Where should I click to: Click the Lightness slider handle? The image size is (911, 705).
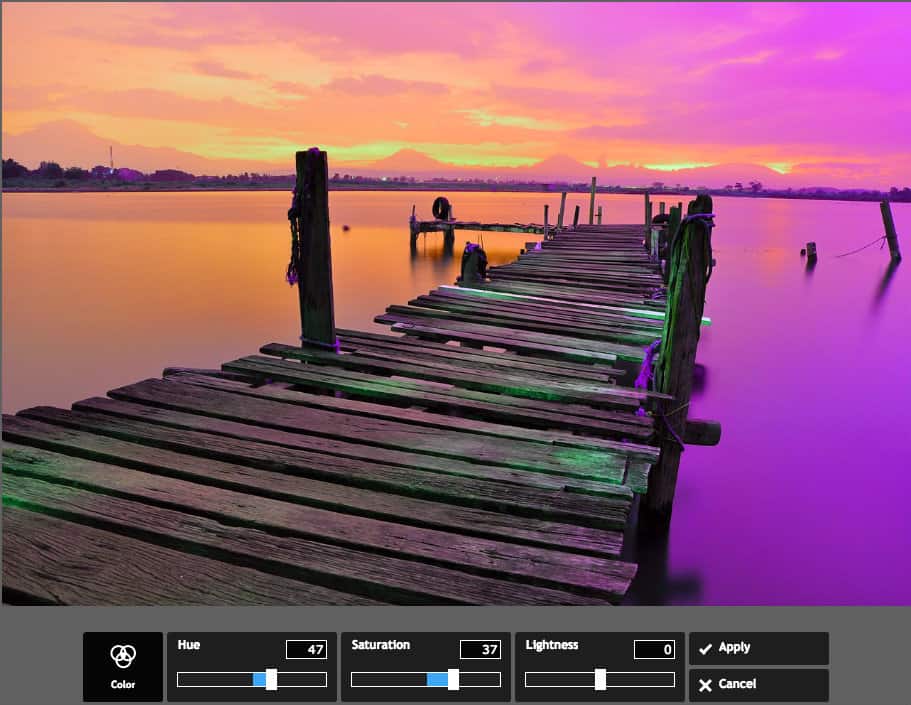(x=600, y=680)
